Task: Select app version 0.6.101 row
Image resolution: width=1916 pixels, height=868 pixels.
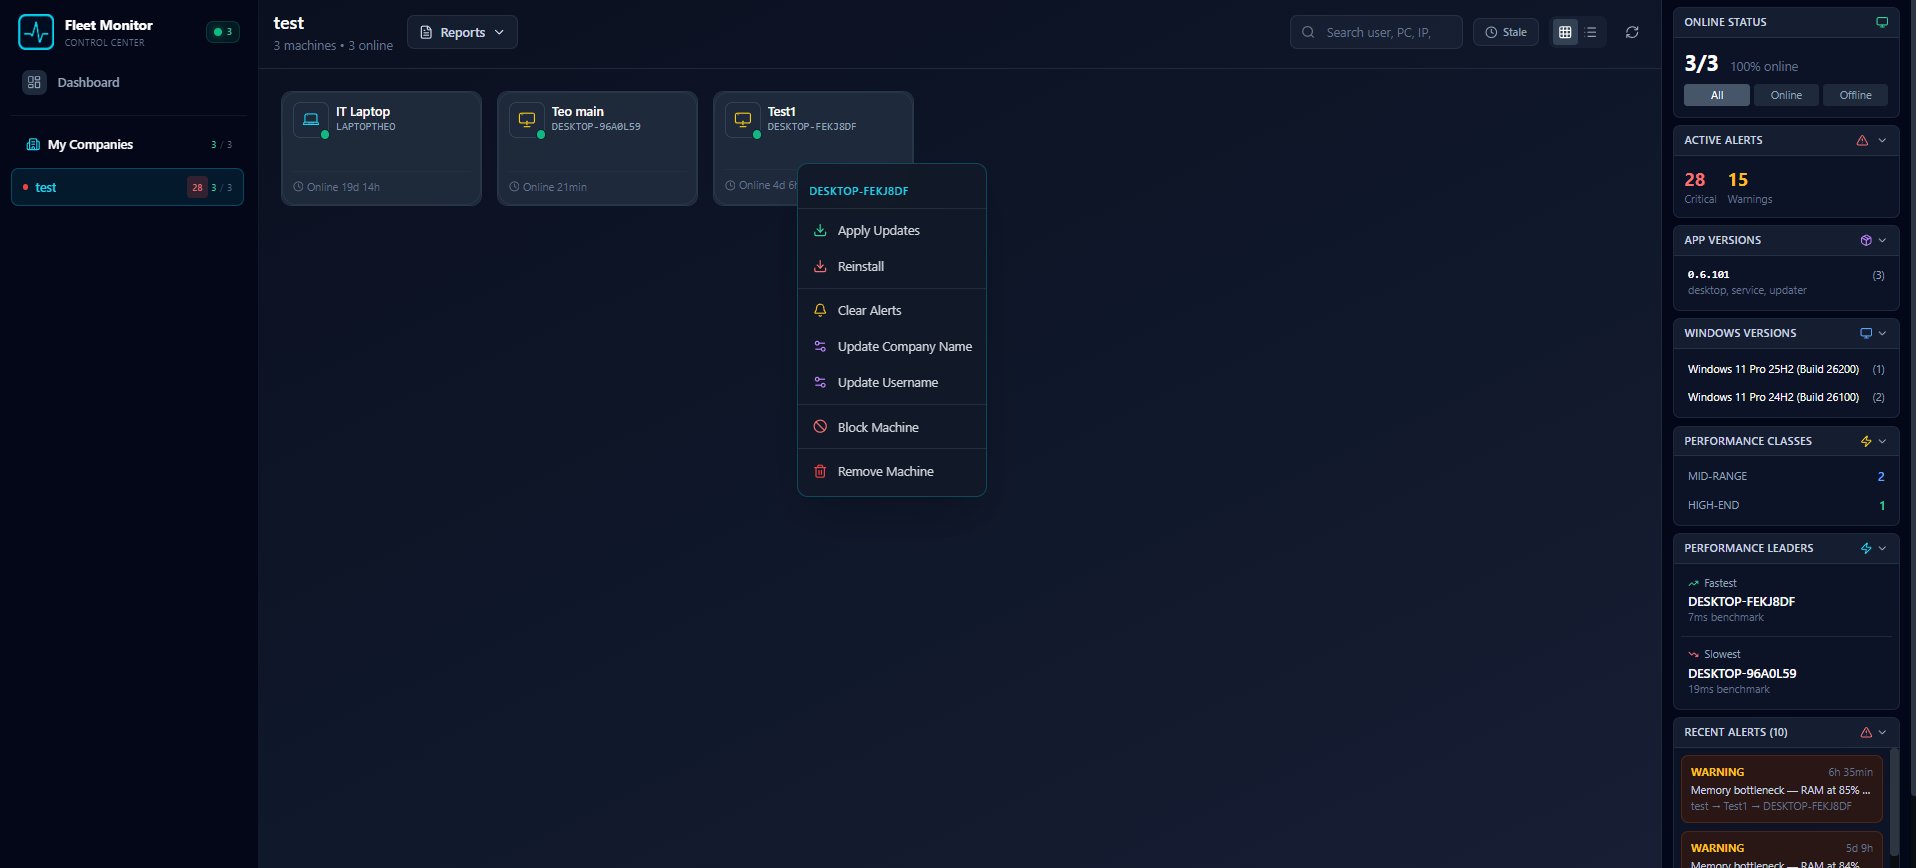Action: click(1786, 282)
